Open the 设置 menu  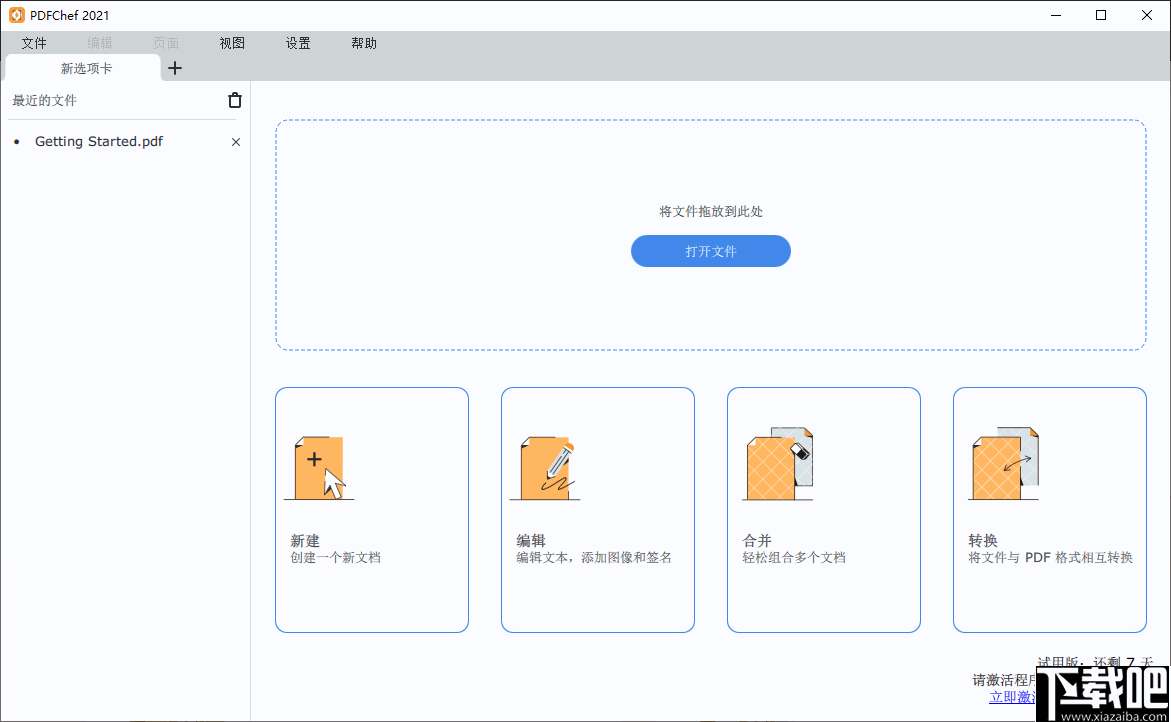tap(297, 43)
